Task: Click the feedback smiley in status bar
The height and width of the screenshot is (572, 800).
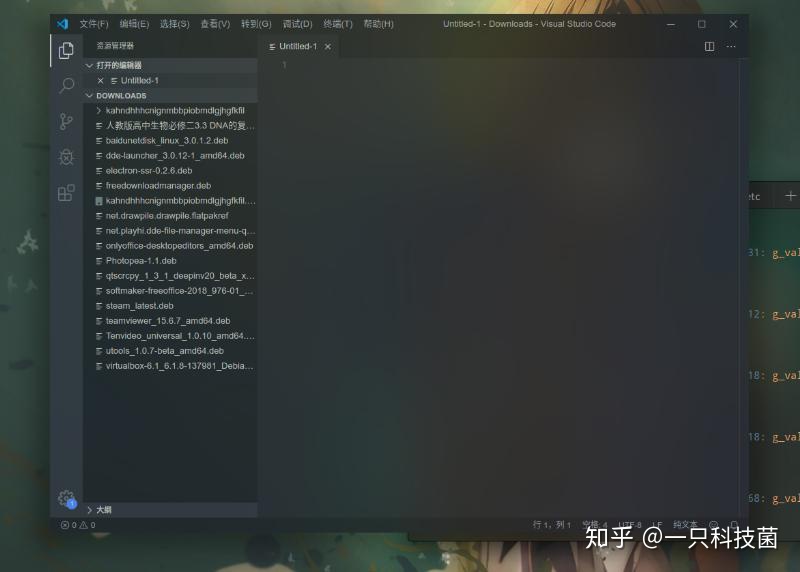Action: tap(714, 525)
